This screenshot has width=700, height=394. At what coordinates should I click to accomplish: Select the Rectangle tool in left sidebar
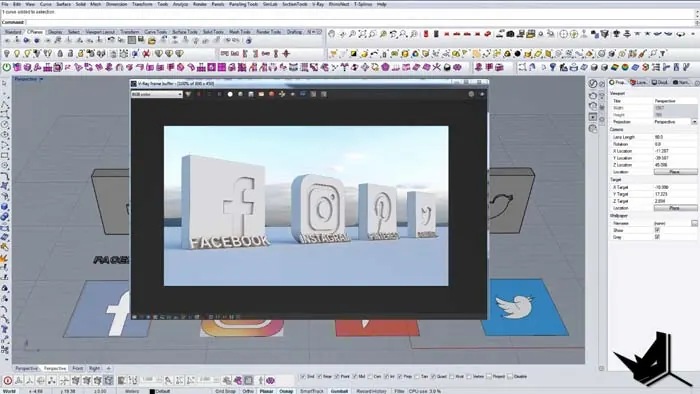[4, 155]
